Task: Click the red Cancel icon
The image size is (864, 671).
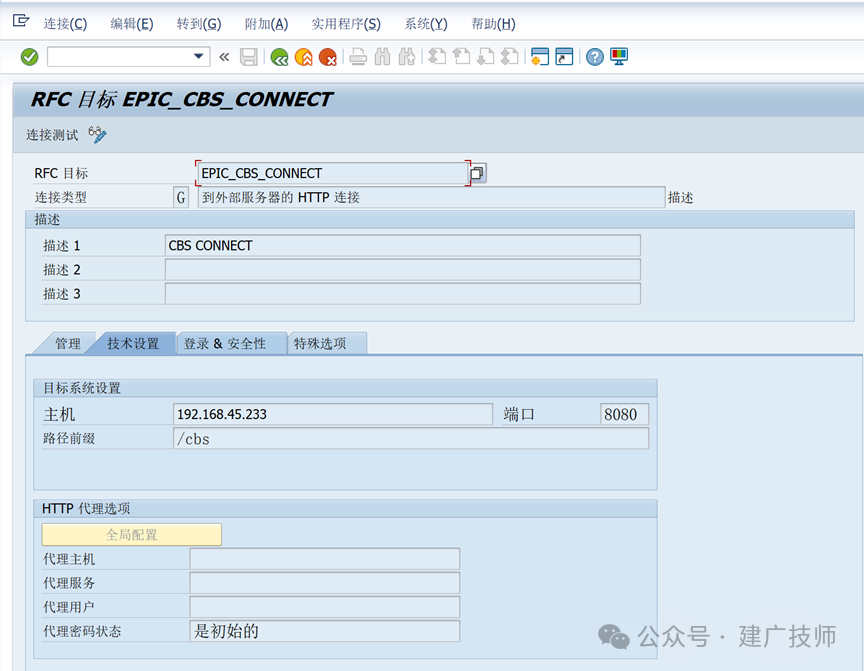Action: (x=328, y=57)
